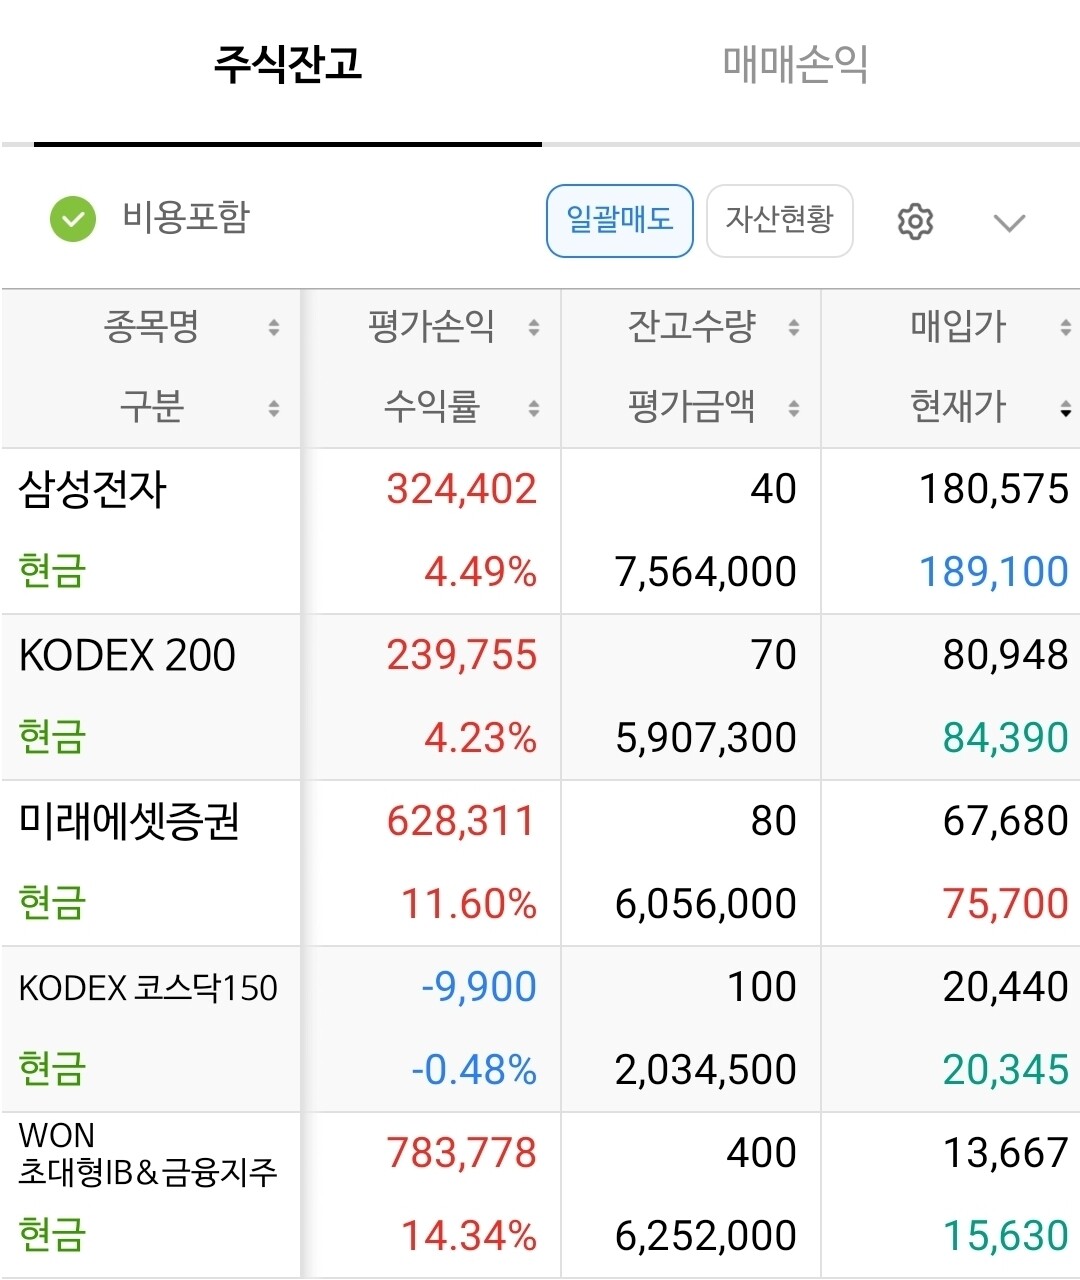Select the 삼성전자 stock name

pos(92,489)
